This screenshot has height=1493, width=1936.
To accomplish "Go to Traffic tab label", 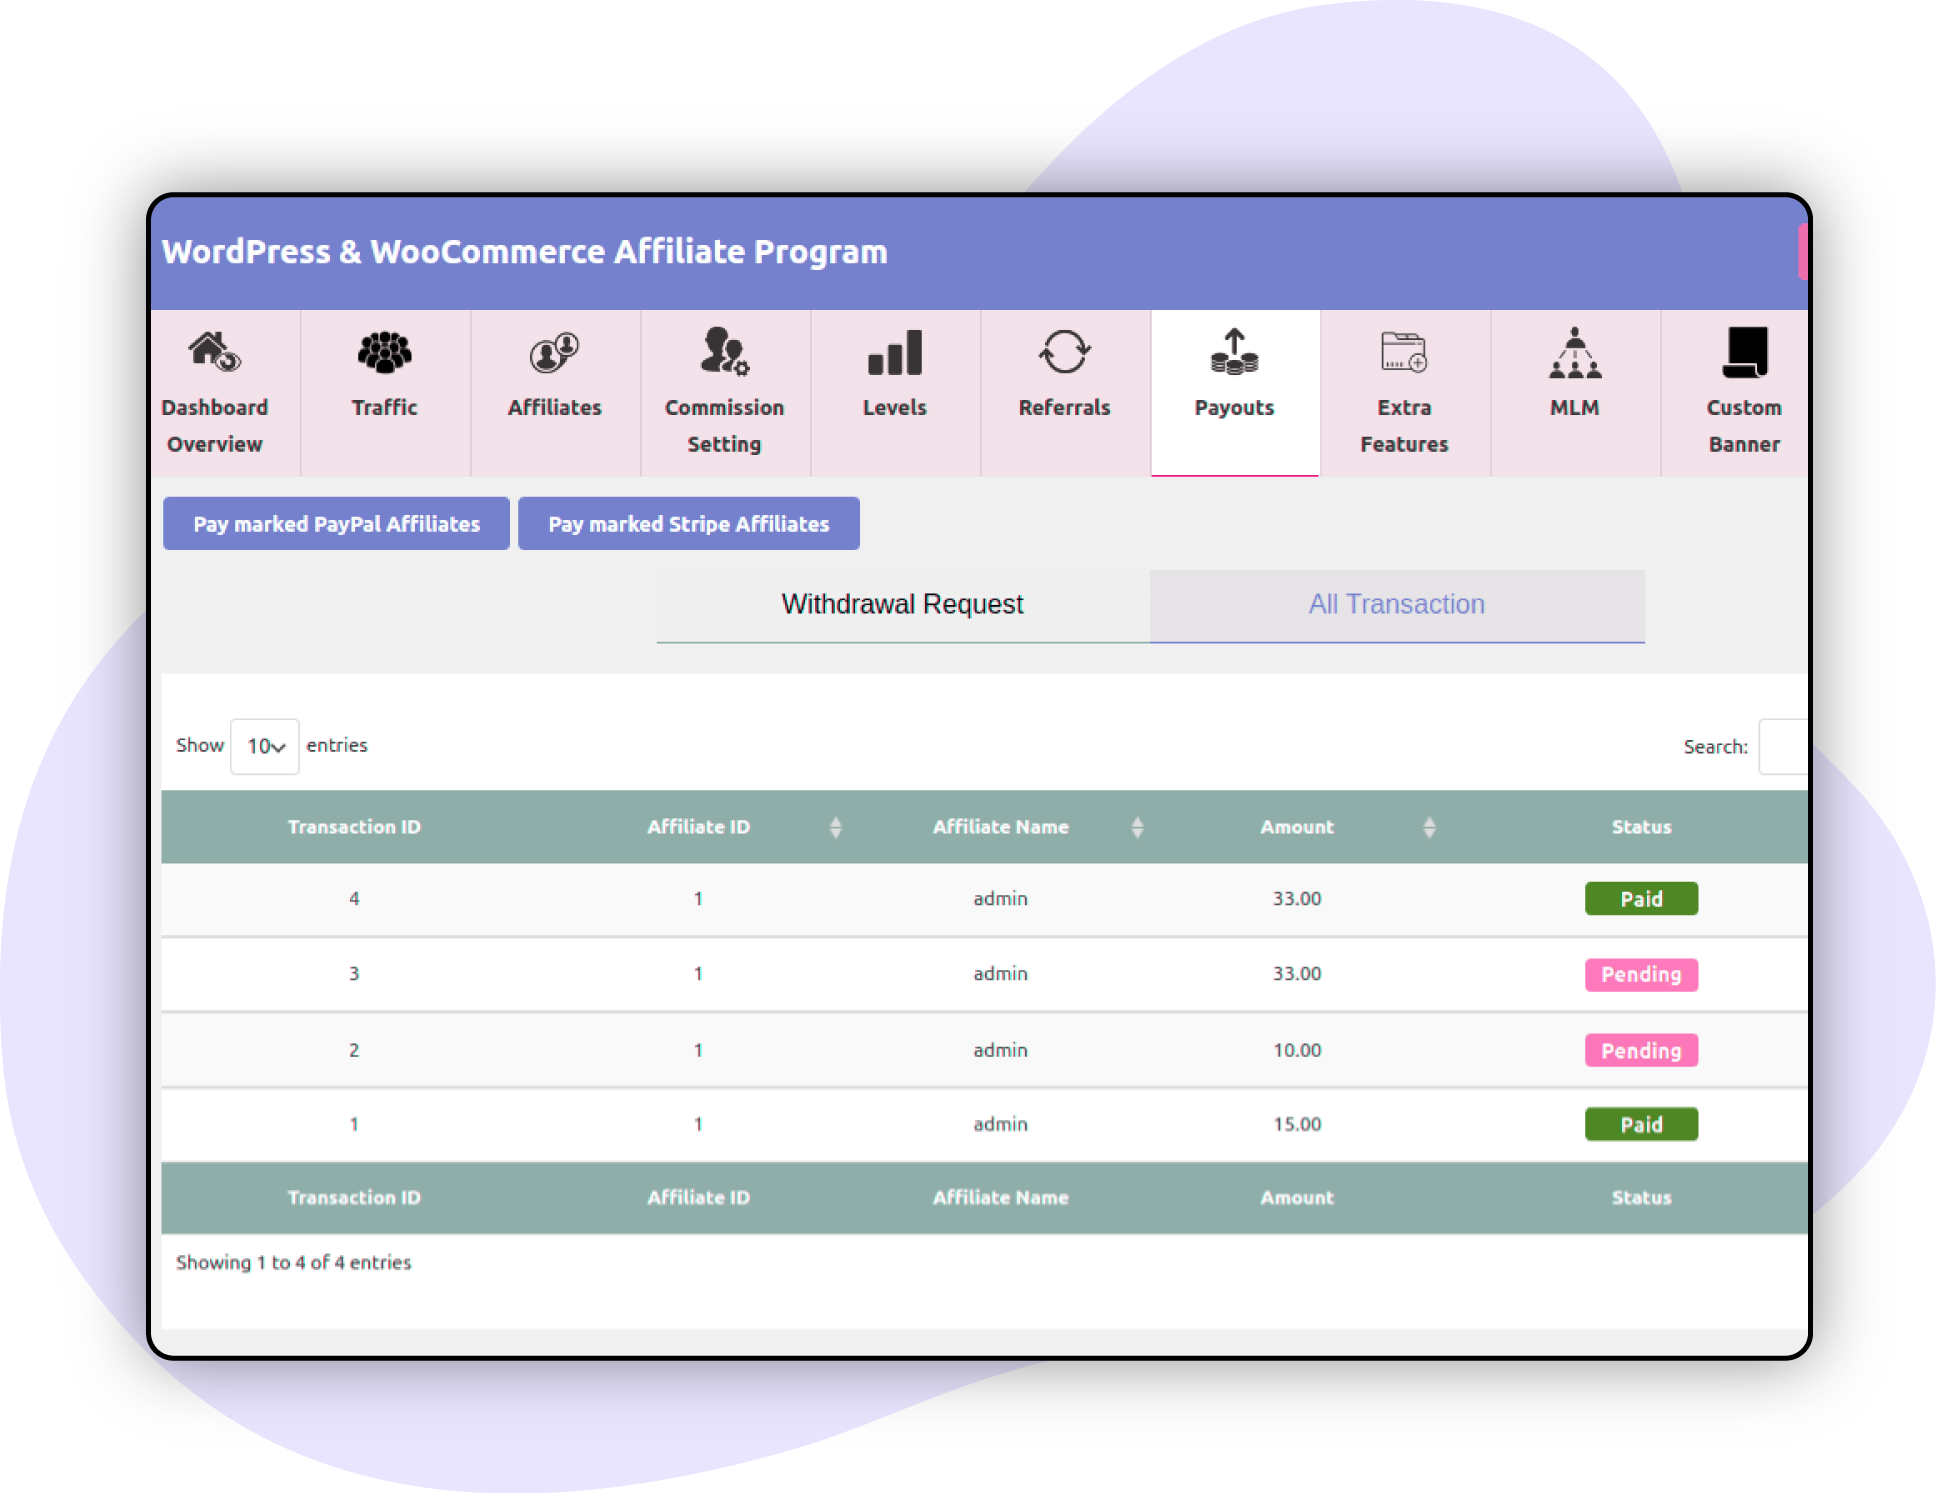I will [x=384, y=407].
